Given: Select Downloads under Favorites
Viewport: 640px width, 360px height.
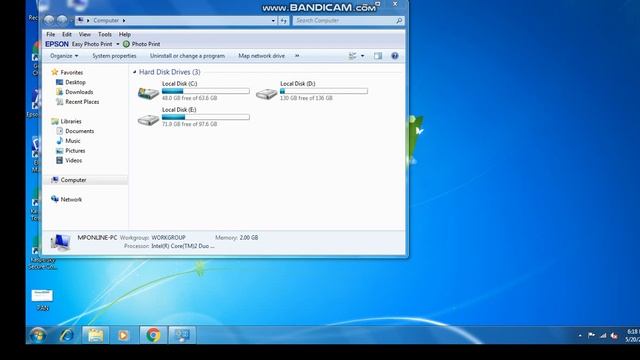Looking at the screenshot, I should (79, 92).
